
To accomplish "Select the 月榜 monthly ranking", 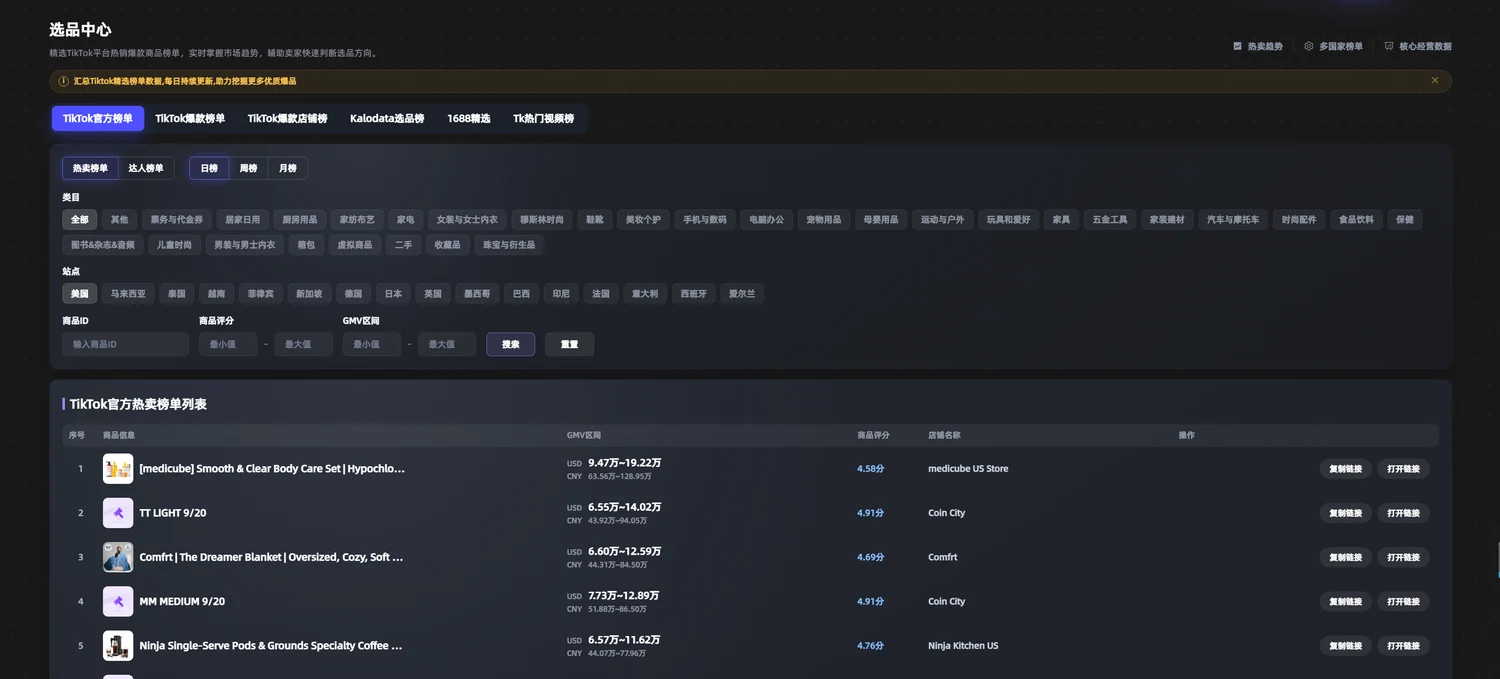I will (x=288, y=168).
